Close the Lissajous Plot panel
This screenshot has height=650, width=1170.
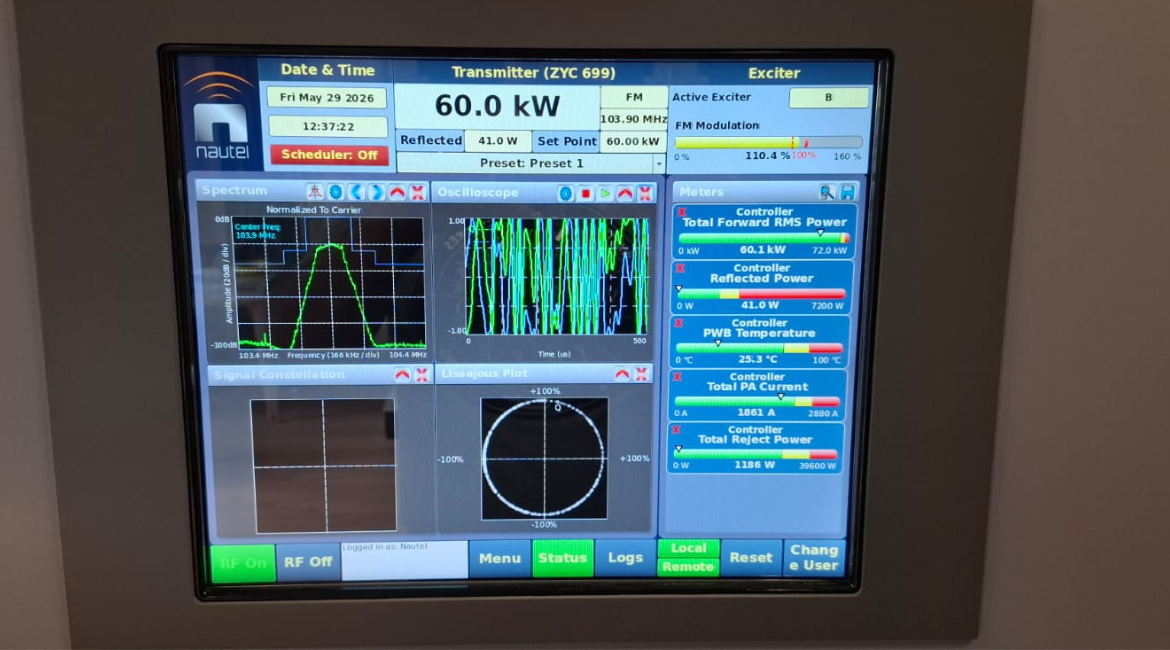point(642,374)
